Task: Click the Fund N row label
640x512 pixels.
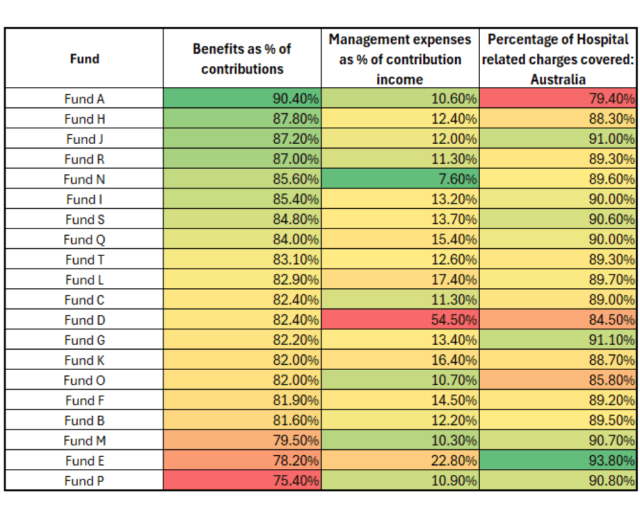Action: click(x=85, y=179)
